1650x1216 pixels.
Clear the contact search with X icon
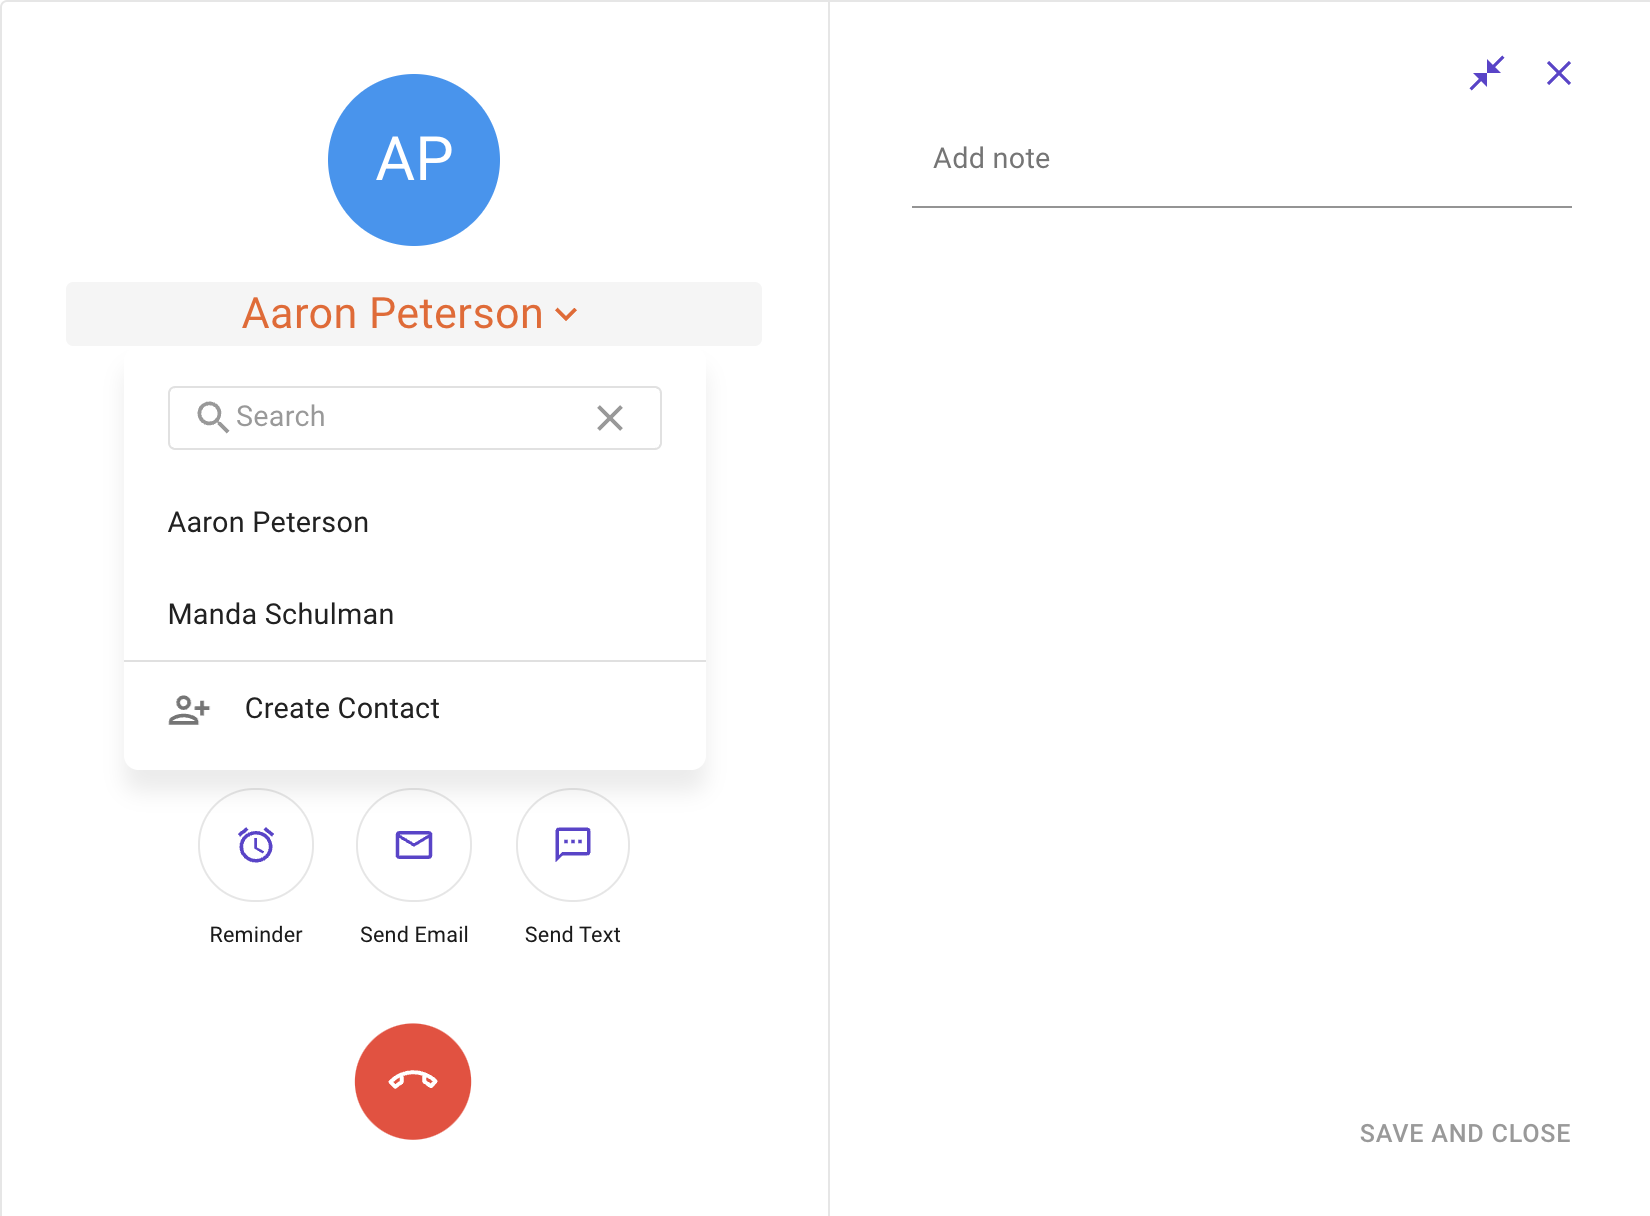tap(610, 417)
